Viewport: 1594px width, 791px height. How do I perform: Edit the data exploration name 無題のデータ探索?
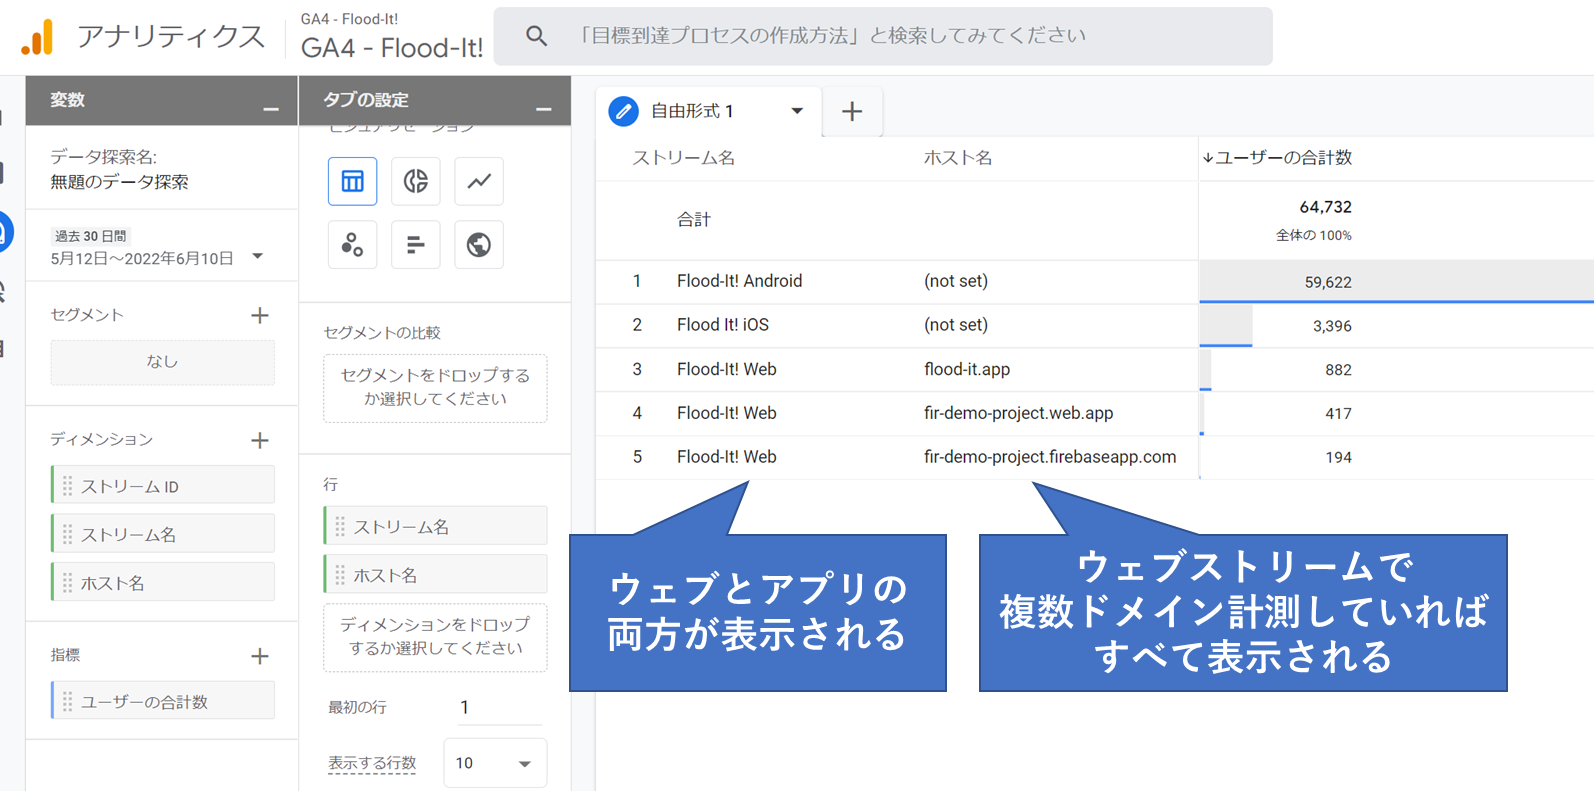click(119, 182)
